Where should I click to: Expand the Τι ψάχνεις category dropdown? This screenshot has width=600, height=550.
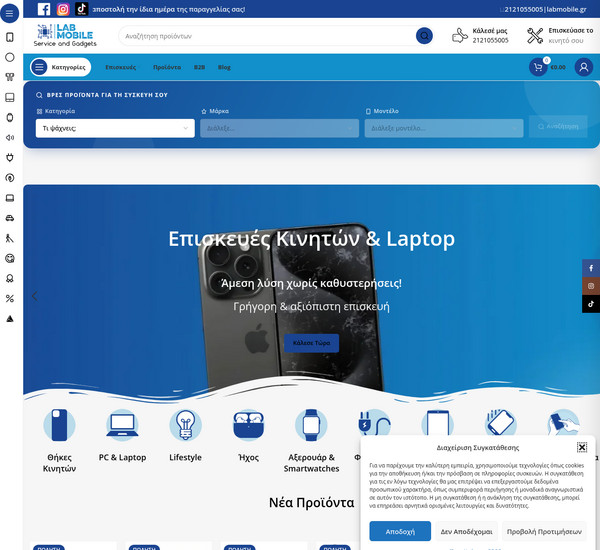tap(115, 128)
